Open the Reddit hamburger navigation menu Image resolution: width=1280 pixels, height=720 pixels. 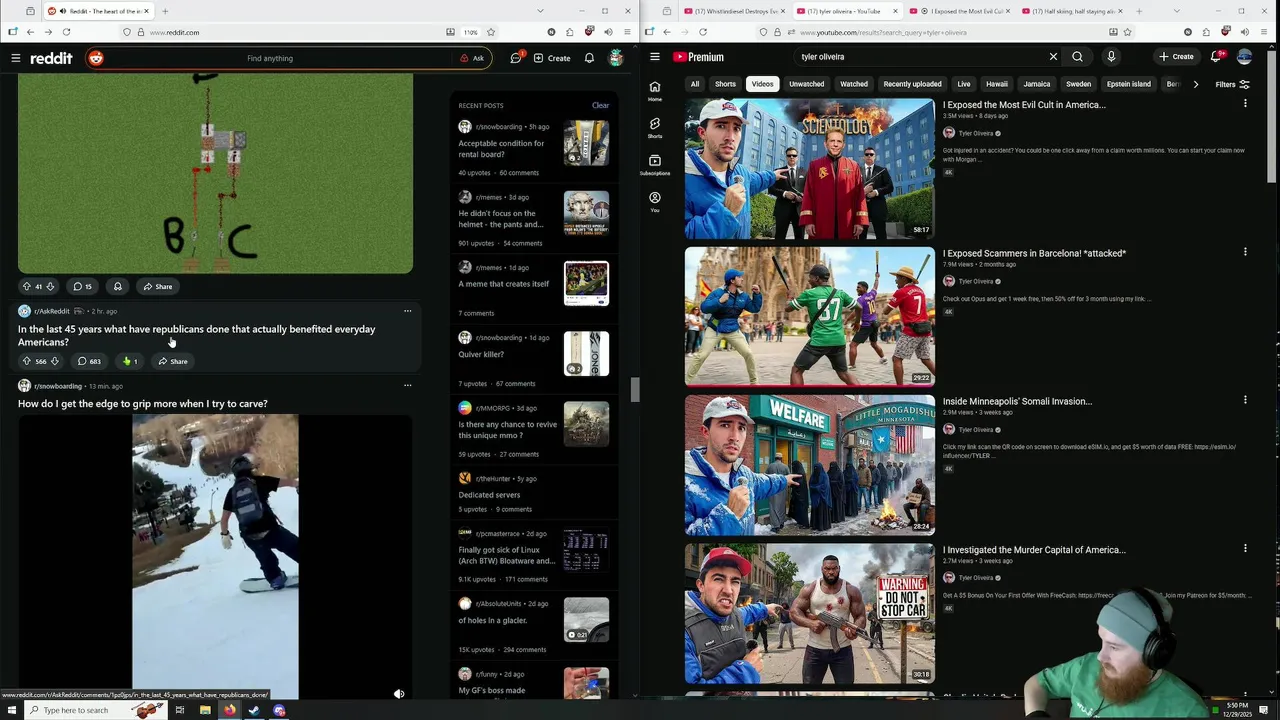pyautogui.click(x=16, y=58)
